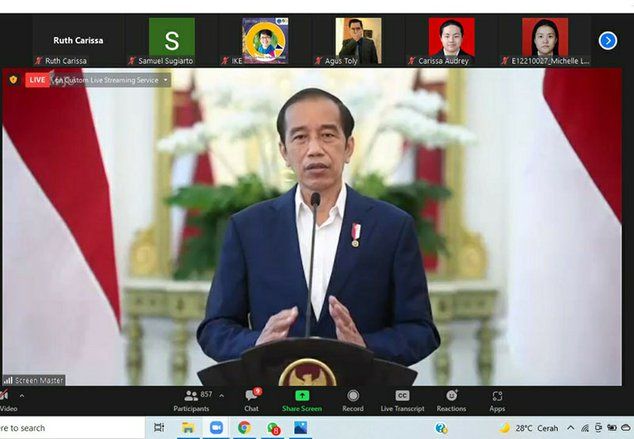Show next participants with the blue arrow

coord(607,41)
